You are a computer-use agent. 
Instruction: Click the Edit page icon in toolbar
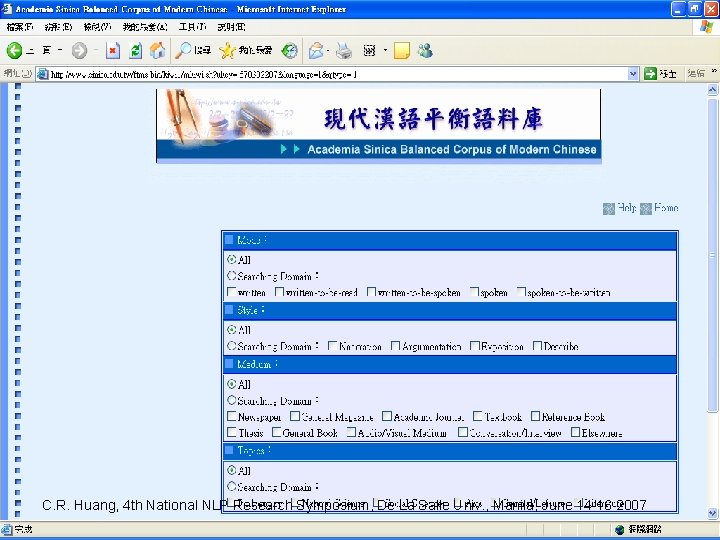pos(370,51)
